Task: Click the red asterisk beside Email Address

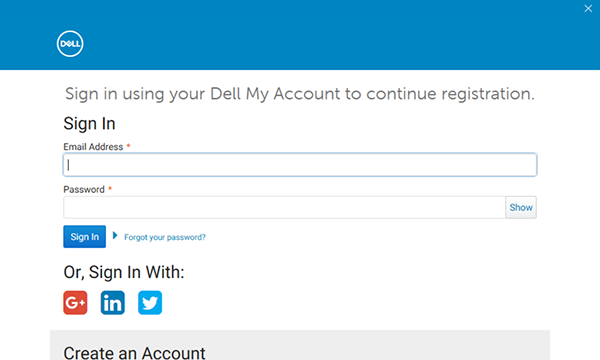Action: pos(129,146)
